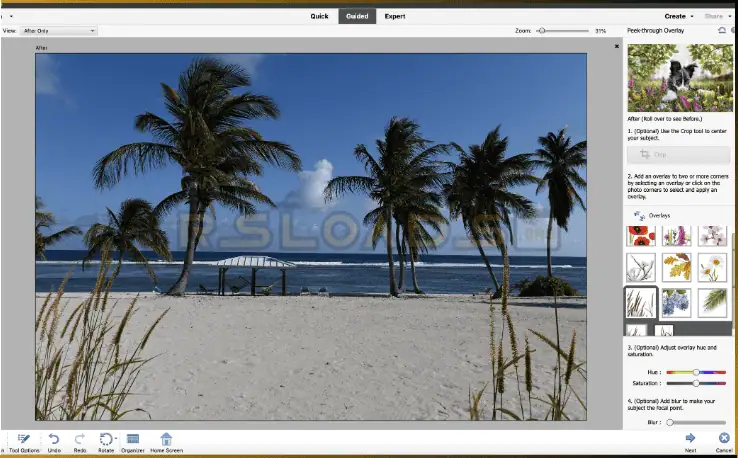Click the Zoom slider

[562, 31]
